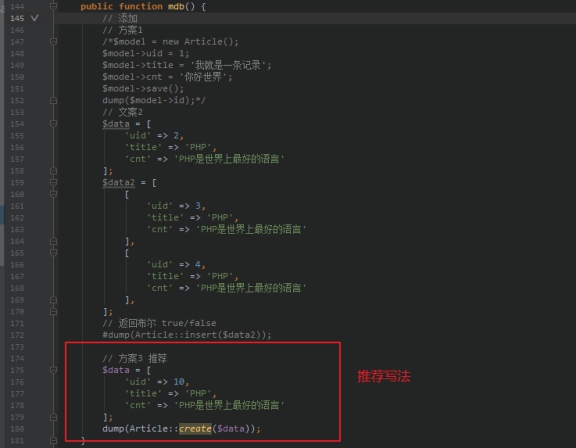
Task: Click the purple $data variable on line 175
Action: pyautogui.click(x=116, y=370)
